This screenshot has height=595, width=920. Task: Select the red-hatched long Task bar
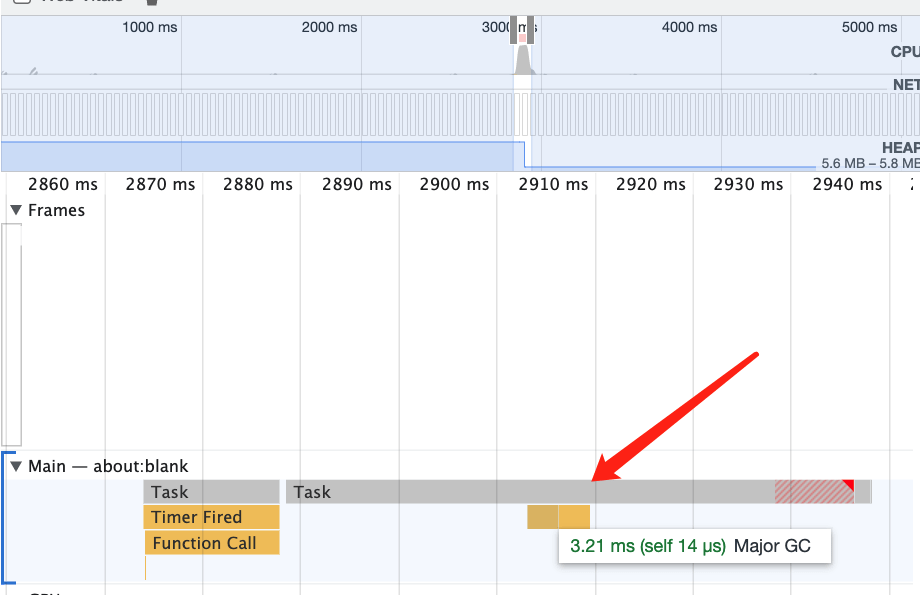click(x=810, y=491)
